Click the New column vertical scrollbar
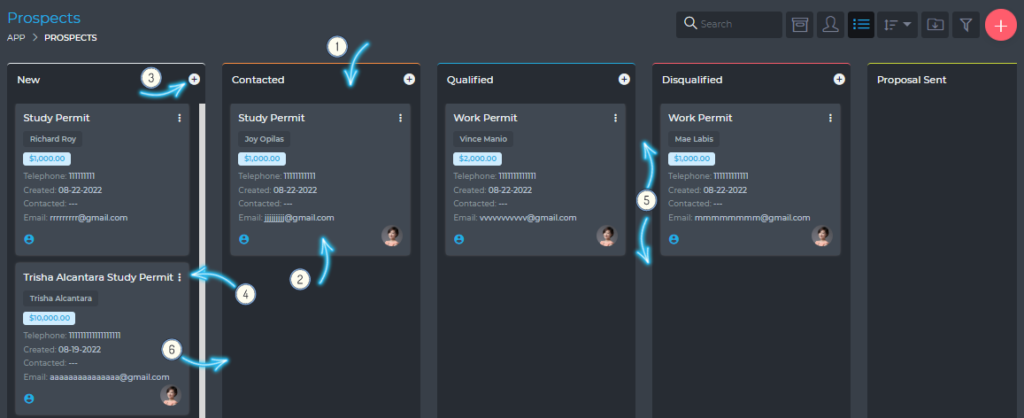The image size is (1024, 418). coord(203,250)
